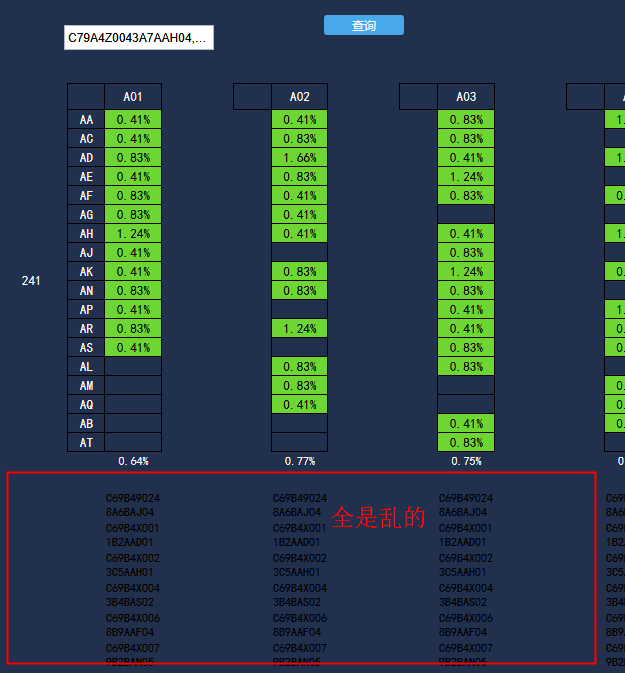Click the AQ row label
The width and height of the screenshot is (625, 673).
[x=86, y=404]
